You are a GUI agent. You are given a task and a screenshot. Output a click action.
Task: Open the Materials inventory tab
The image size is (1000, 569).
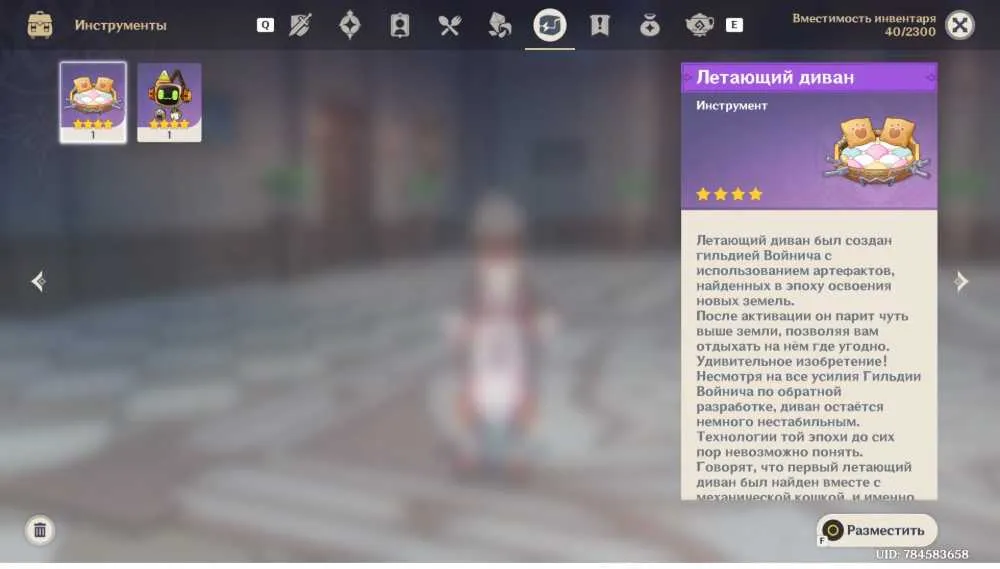[x=499, y=26]
